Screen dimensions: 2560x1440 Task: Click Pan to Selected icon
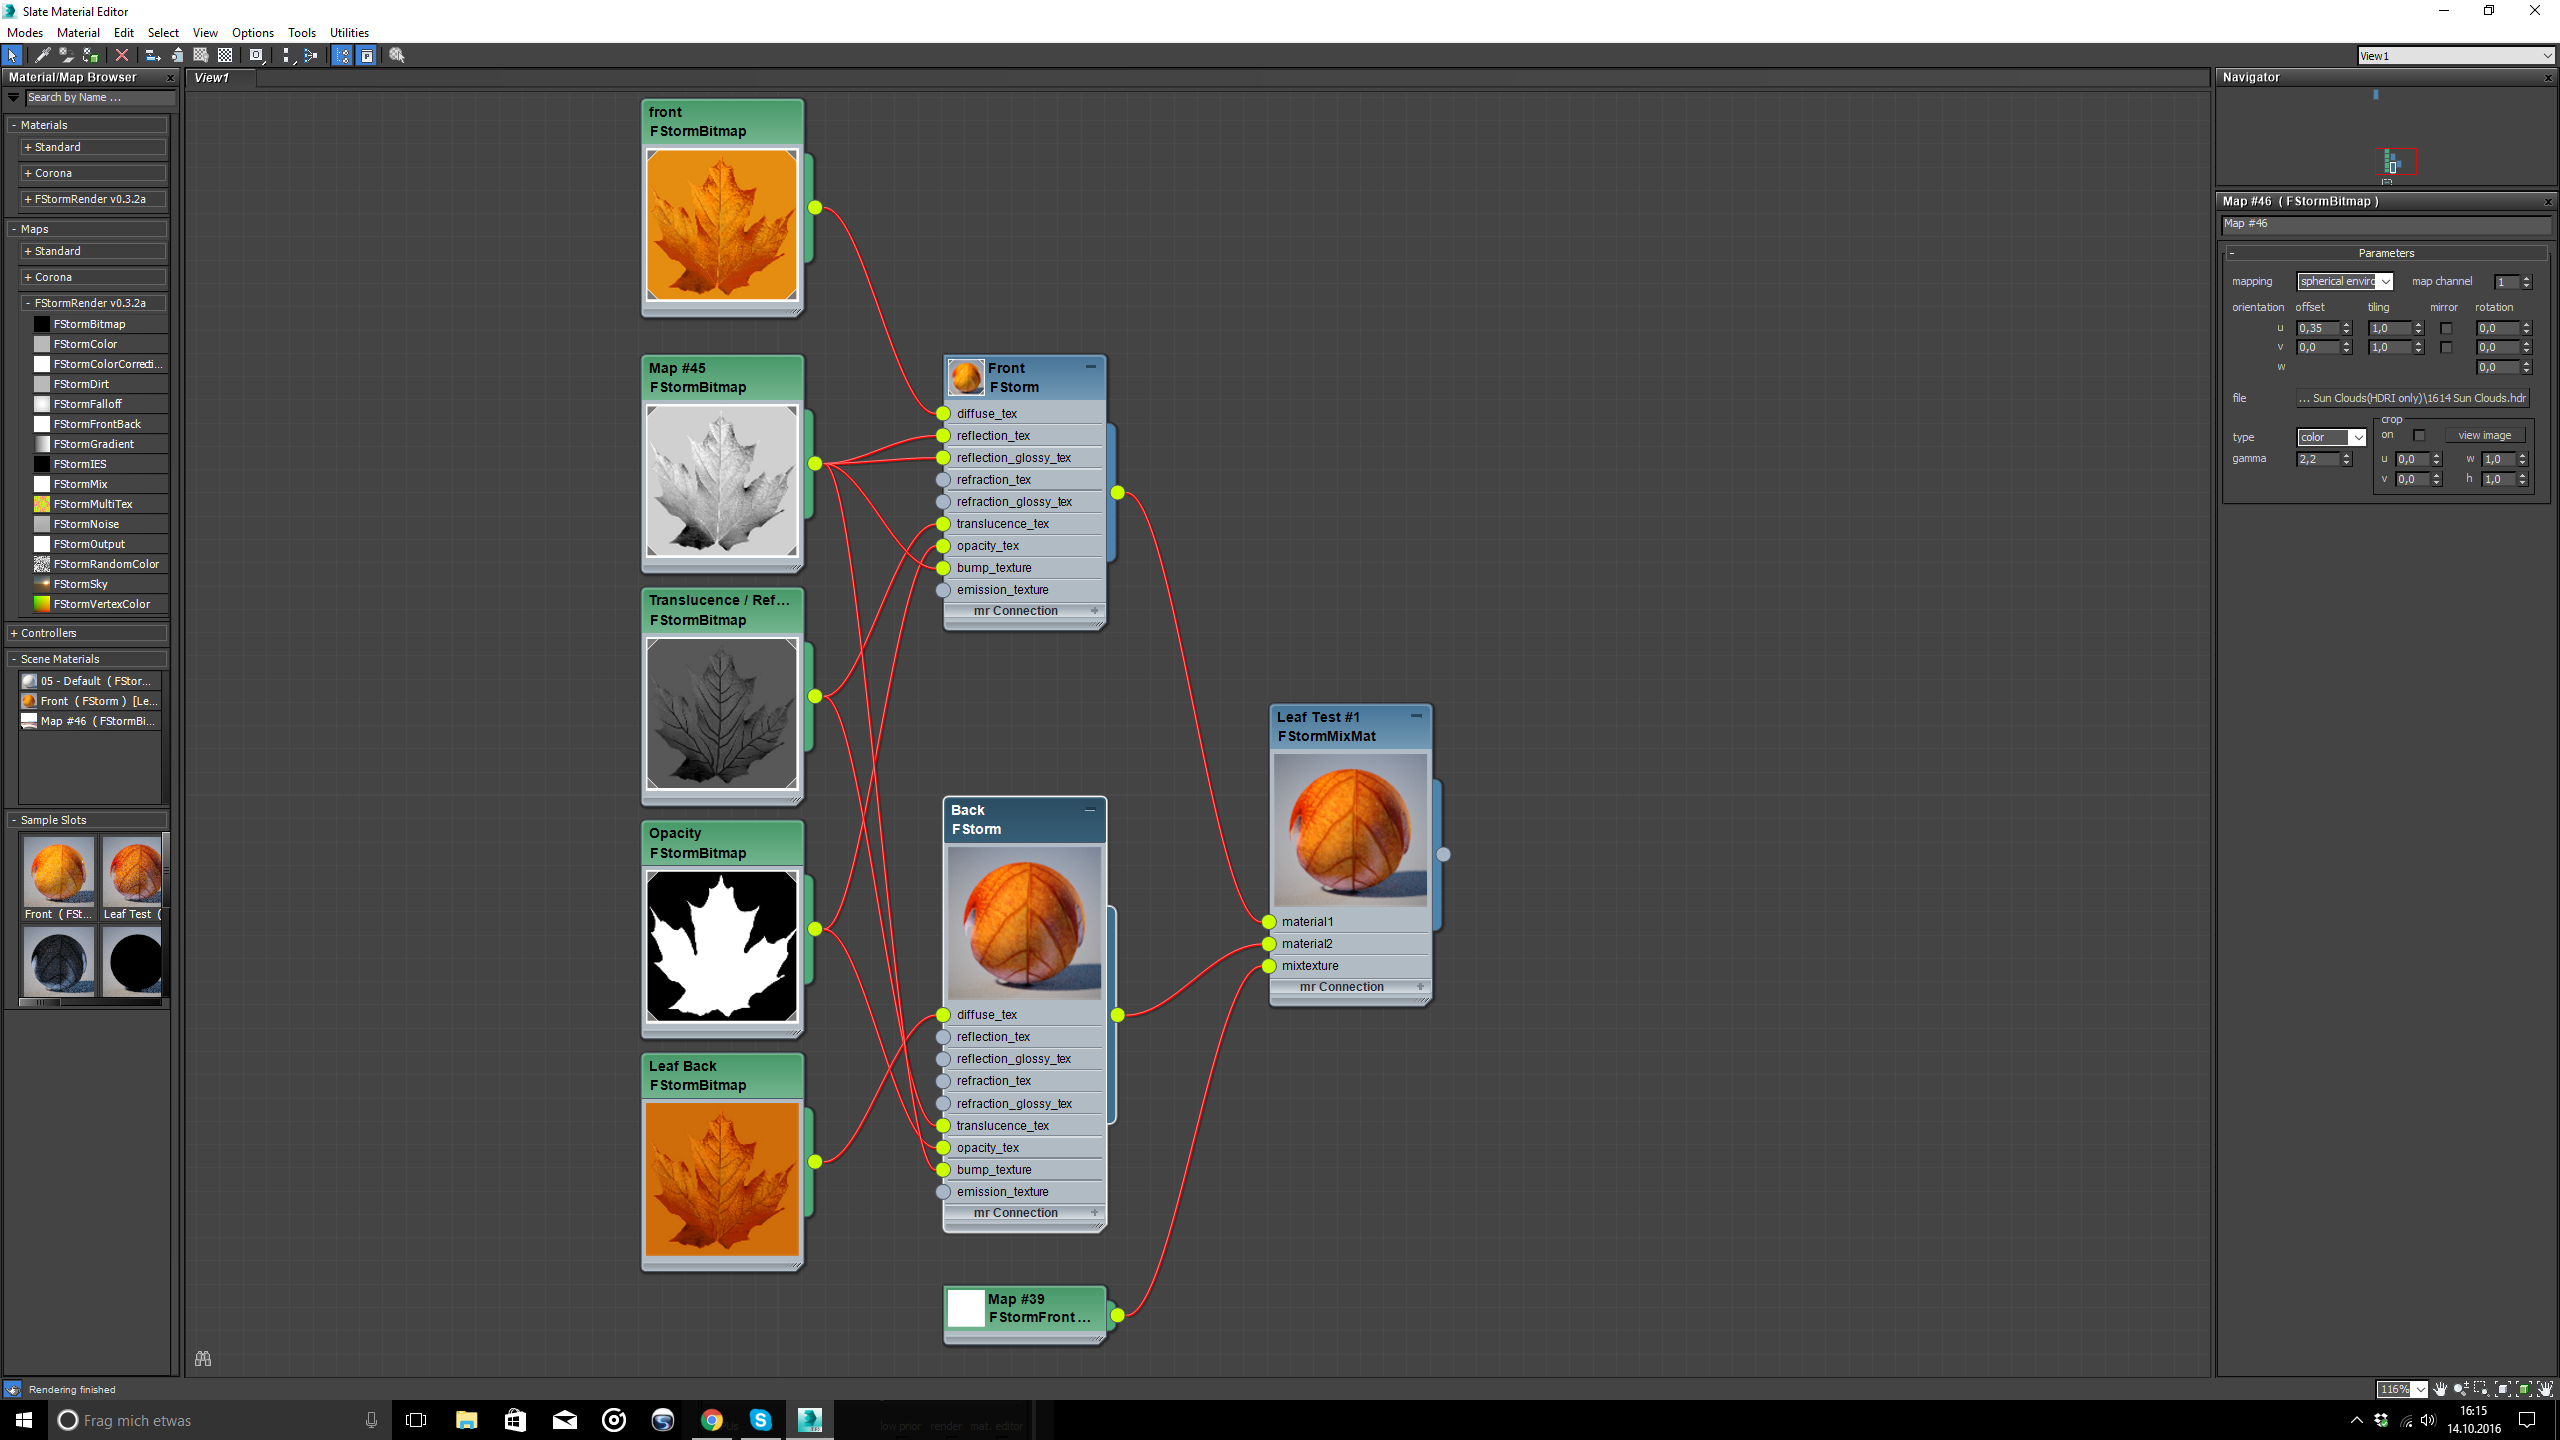(2545, 1389)
